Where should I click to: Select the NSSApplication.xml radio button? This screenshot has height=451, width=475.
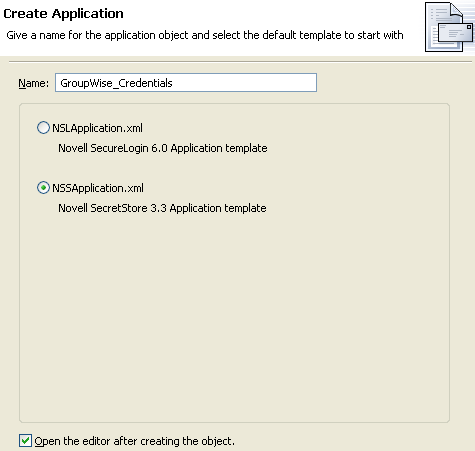[43, 188]
